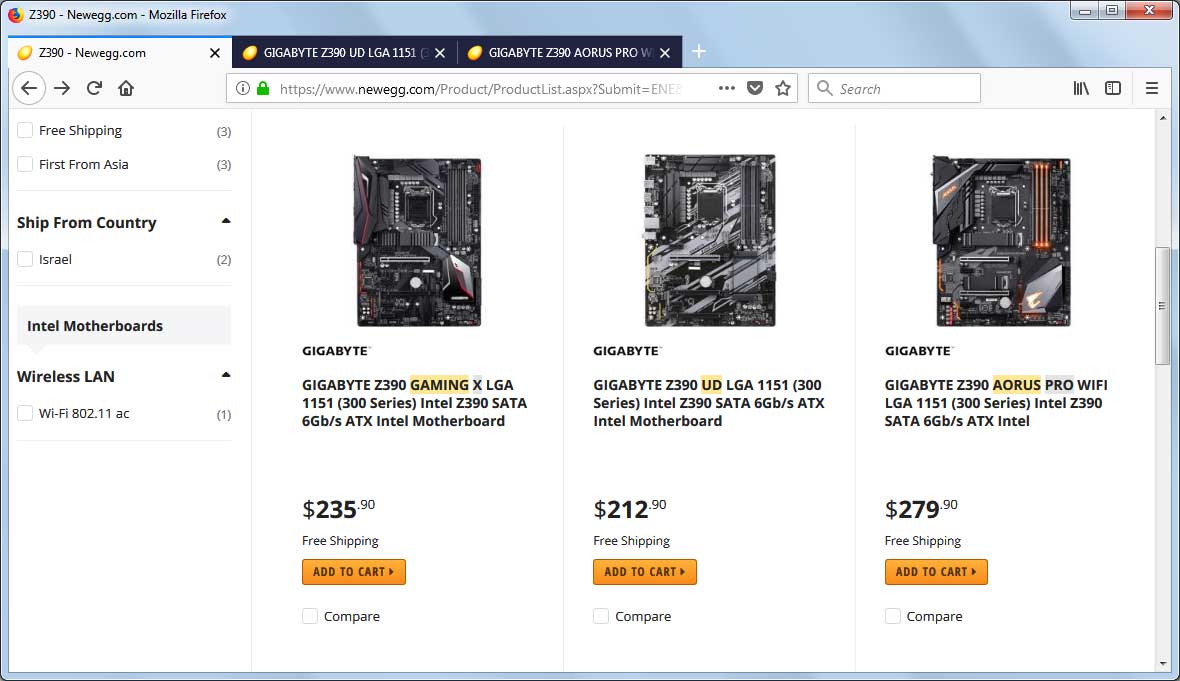Reload the current Newegg page

pyautogui.click(x=94, y=88)
